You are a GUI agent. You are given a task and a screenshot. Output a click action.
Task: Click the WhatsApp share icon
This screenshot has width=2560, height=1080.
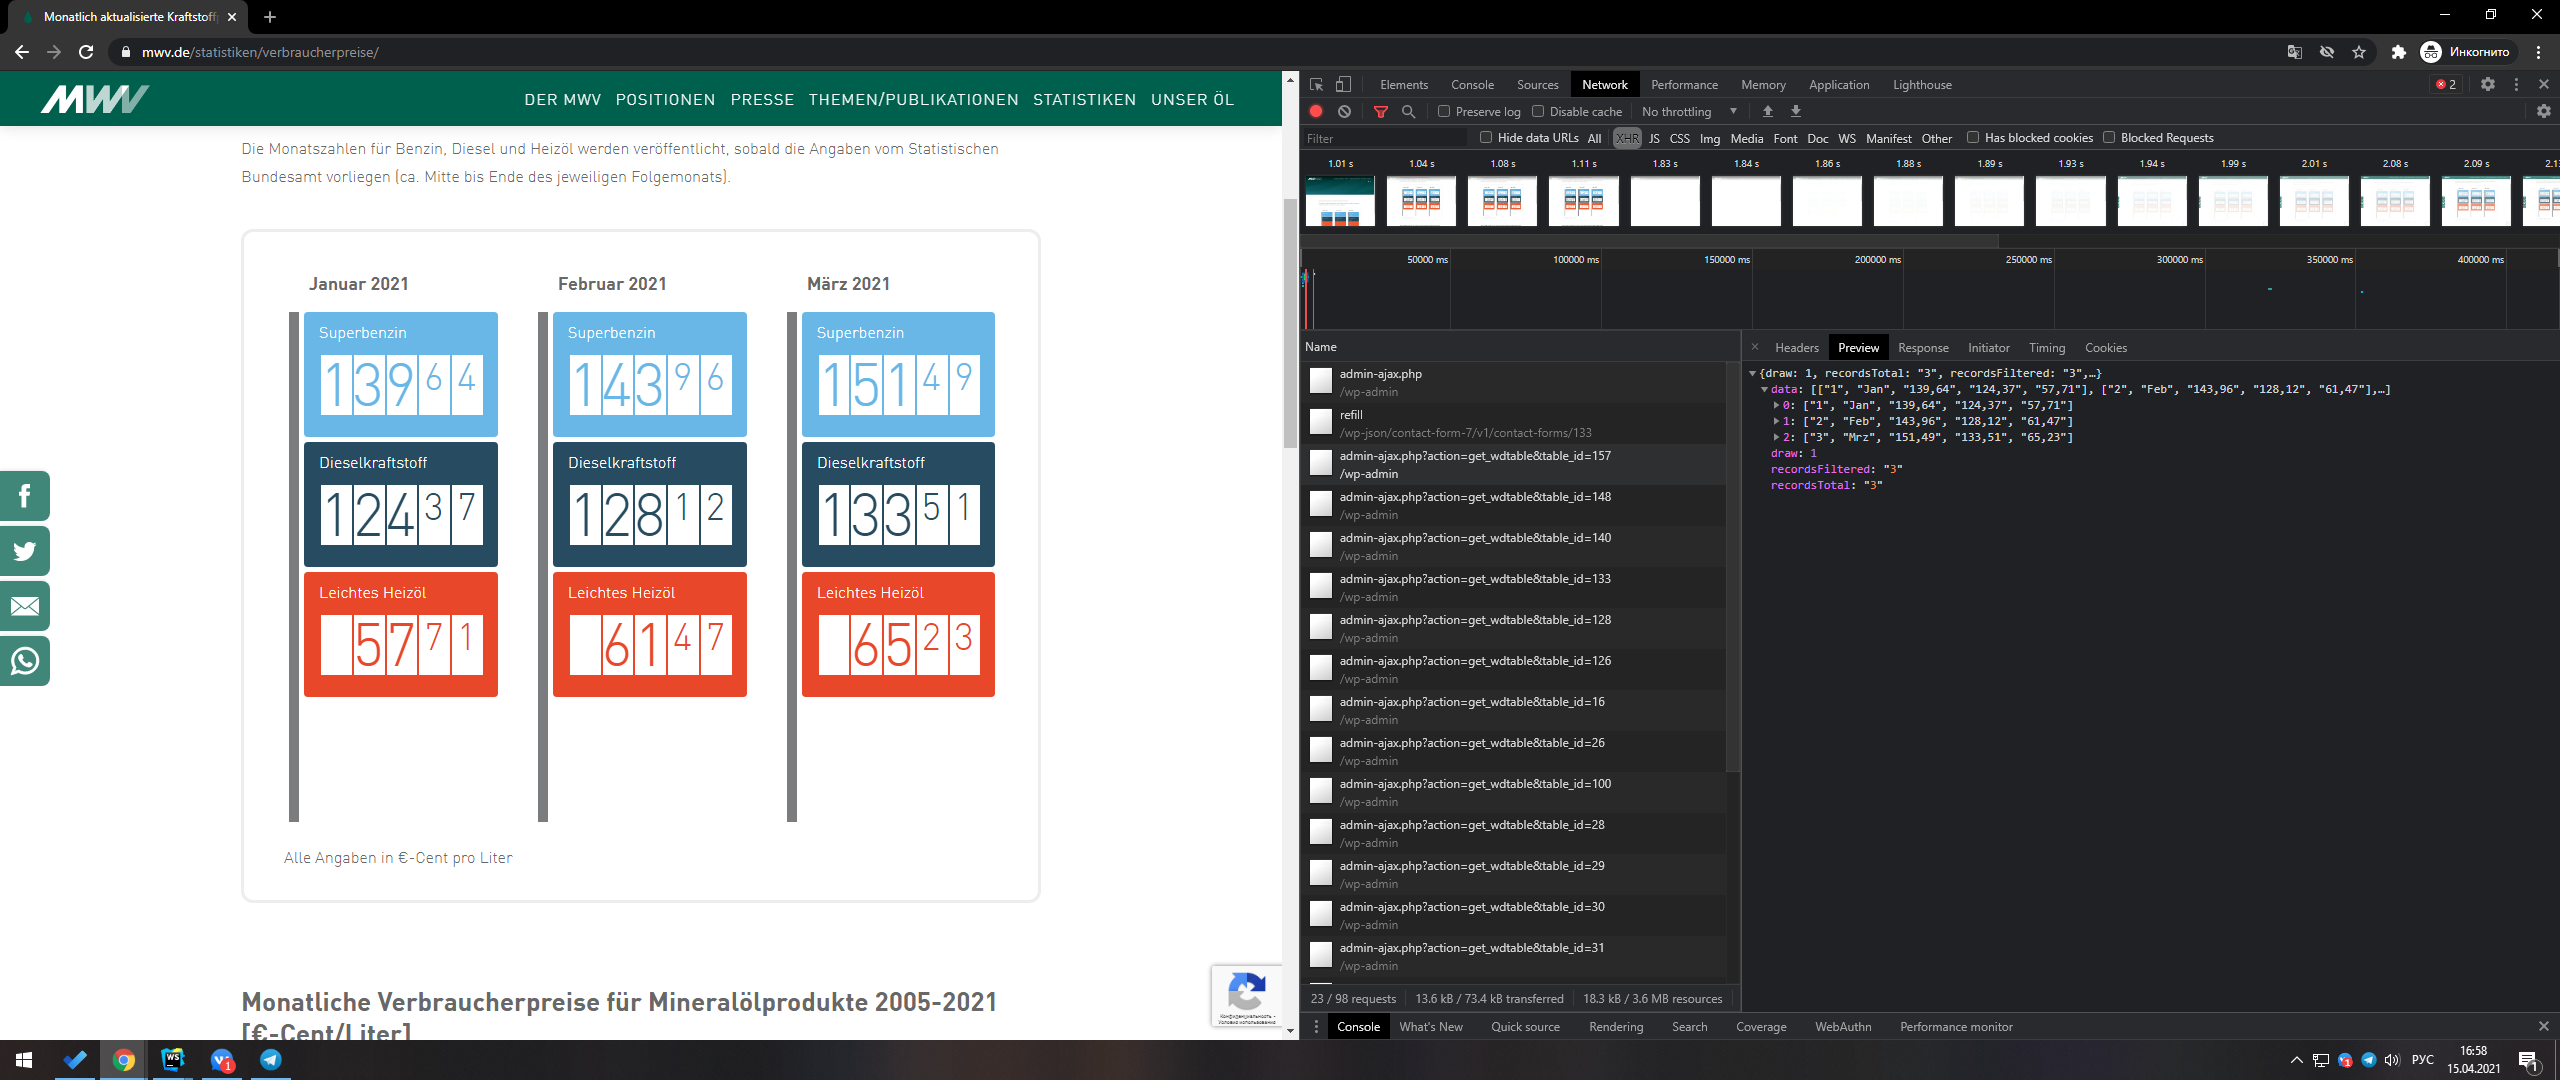[24, 661]
